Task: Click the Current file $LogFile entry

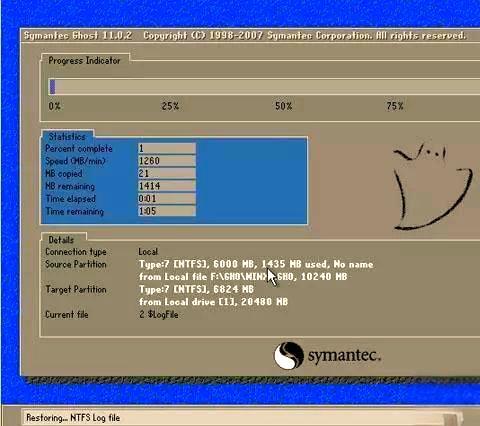Action: (x=159, y=314)
